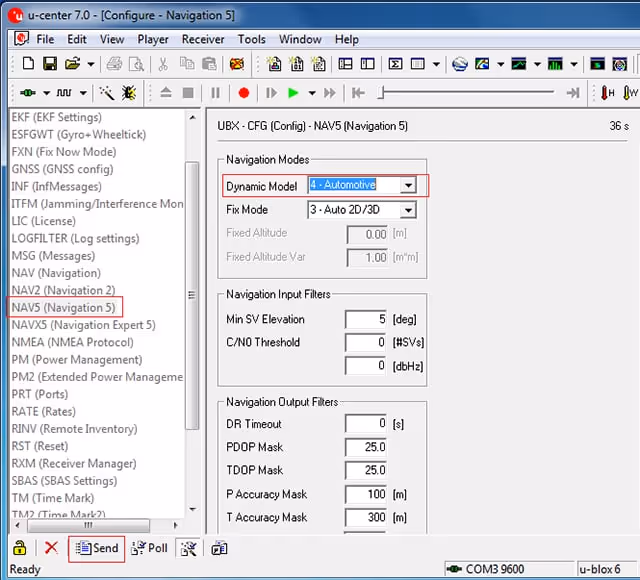
Task: Select SBAS (SBAS Settings) entry
Action: [64, 480]
